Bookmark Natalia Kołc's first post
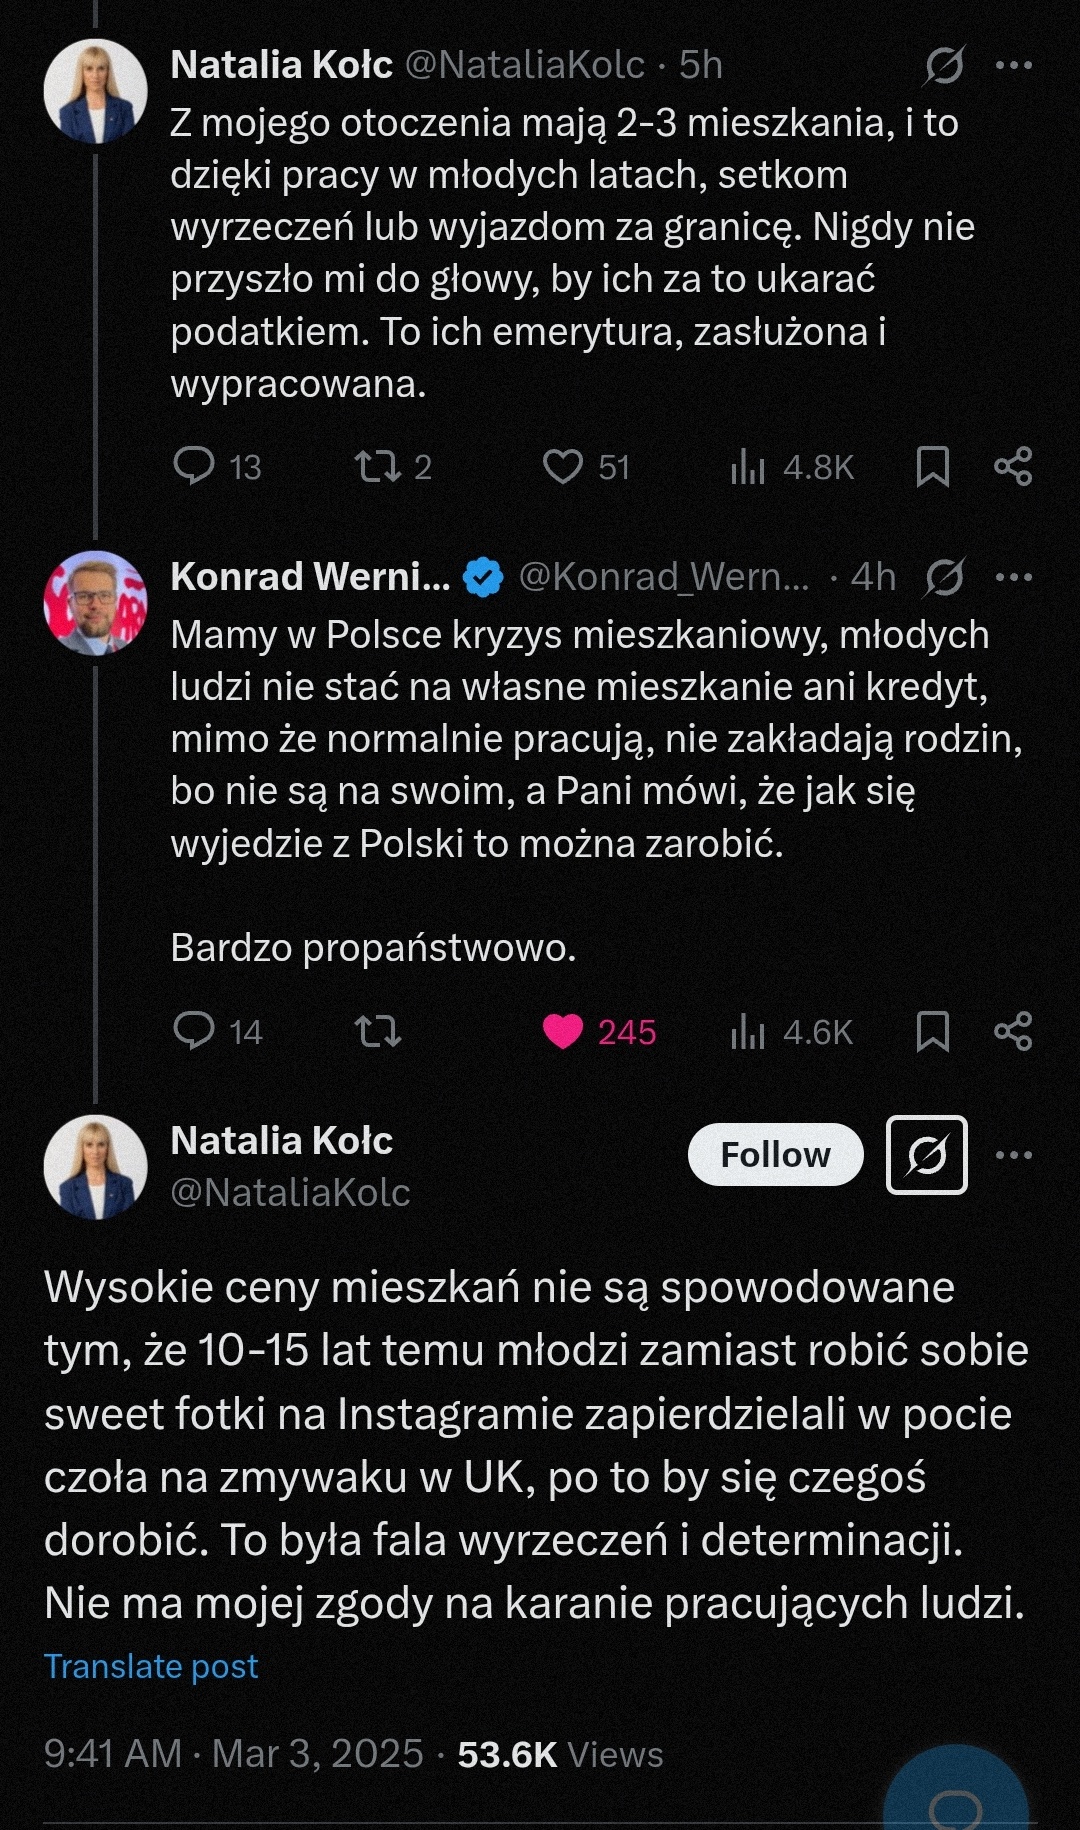 tap(932, 466)
